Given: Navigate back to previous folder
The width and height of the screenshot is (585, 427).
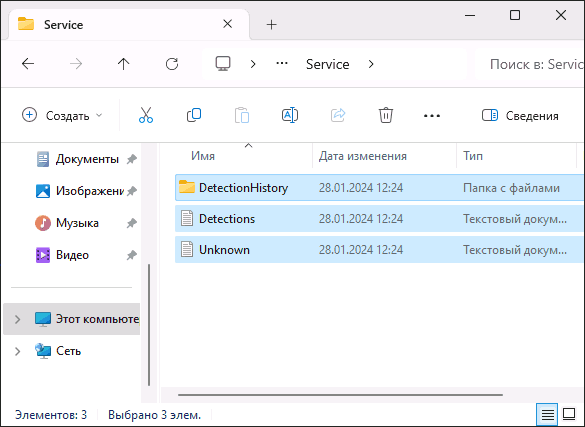Looking at the screenshot, I should click(28, 64).
